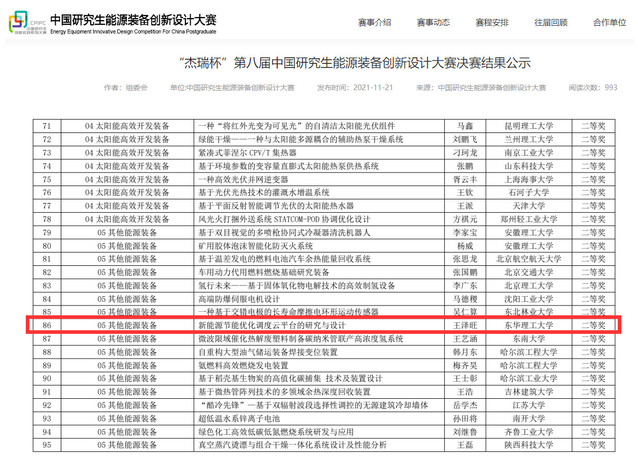The width and height of the screenshot is (638, 474).
Task: Click the CPIPC competition logo
Action: tap(23, 21)
